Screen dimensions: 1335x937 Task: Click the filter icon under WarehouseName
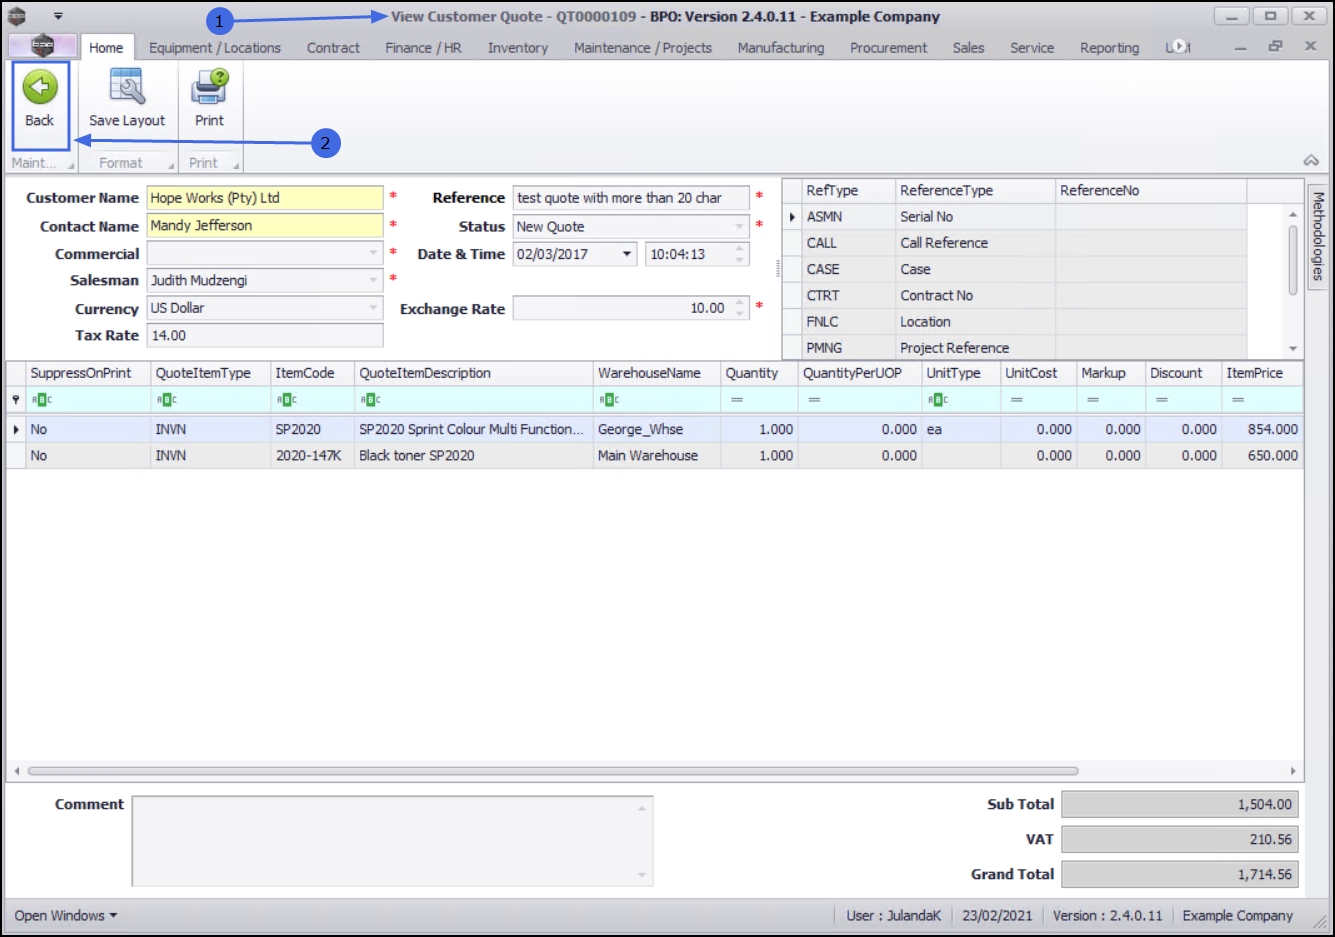[609, 400]
